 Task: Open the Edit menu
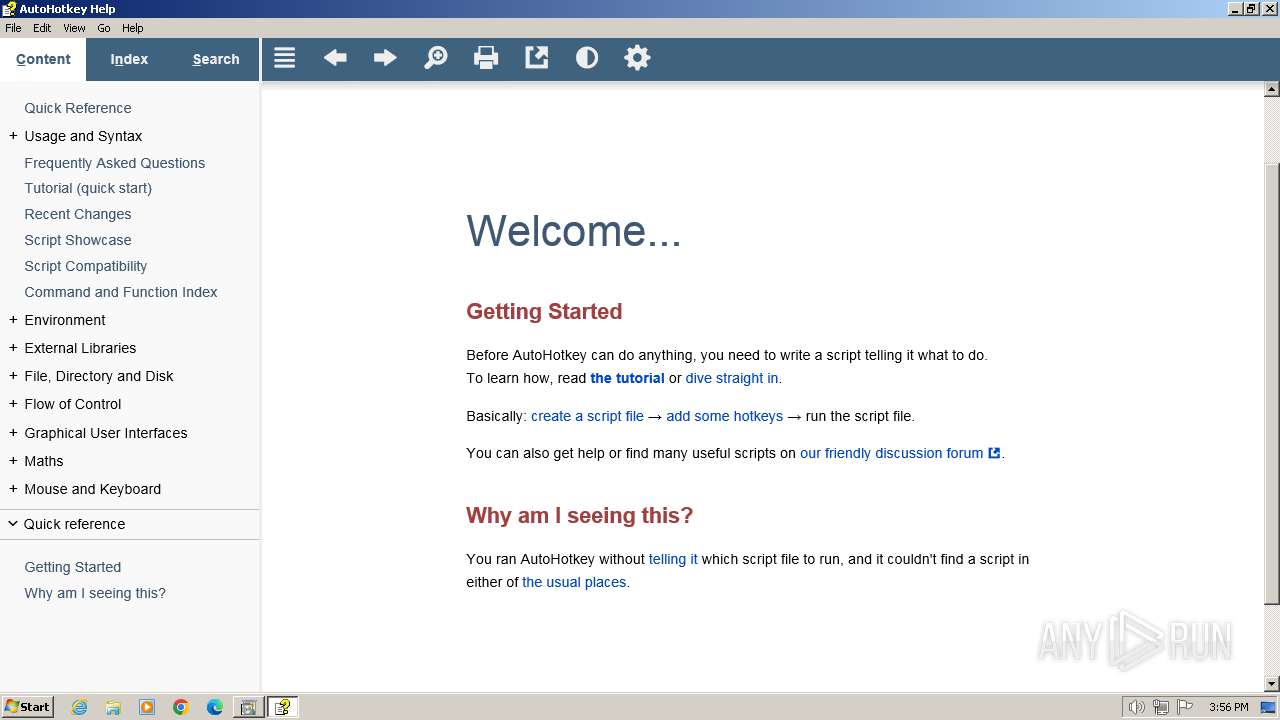click(42, 28)
